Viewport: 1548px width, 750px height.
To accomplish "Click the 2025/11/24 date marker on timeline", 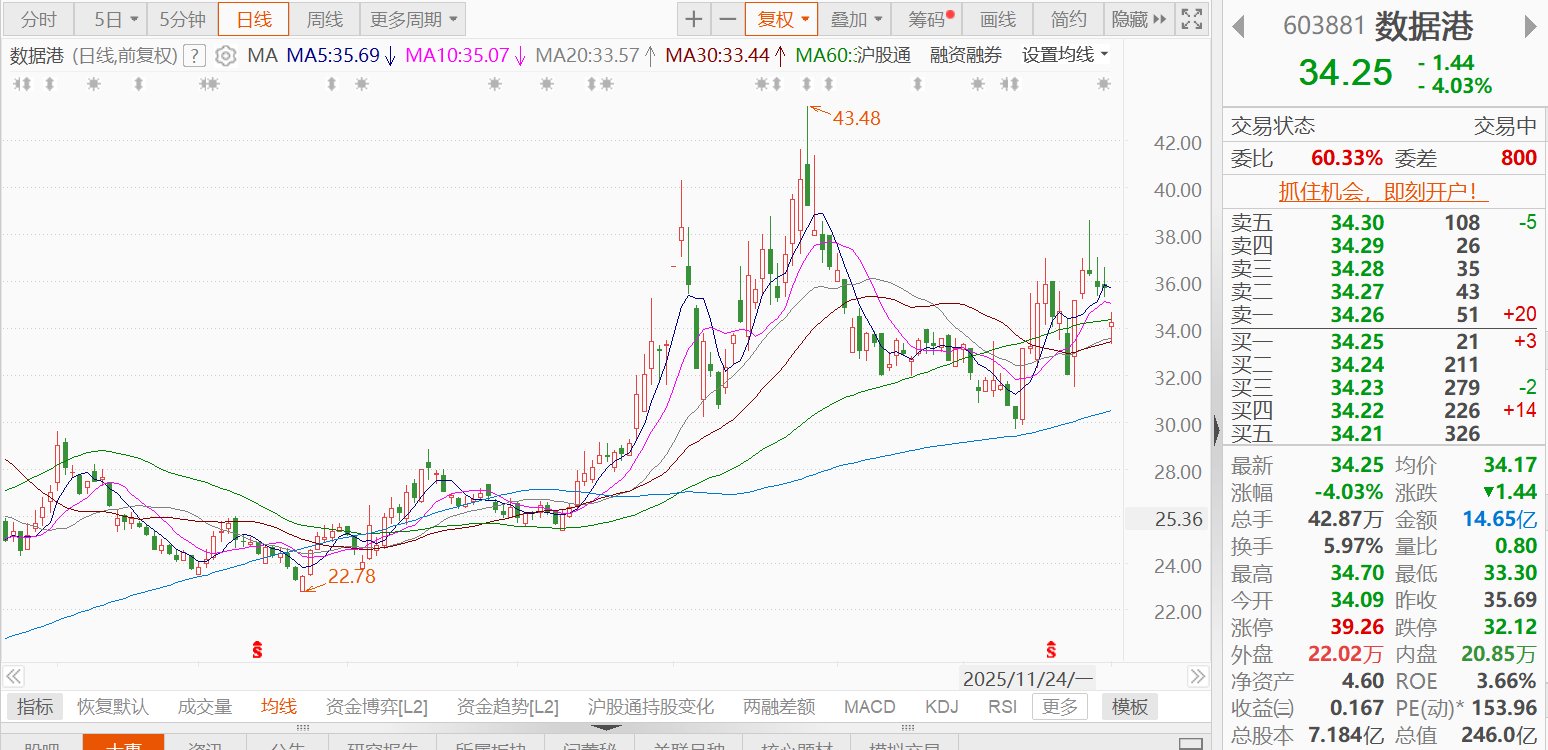I will (1027, 679).
